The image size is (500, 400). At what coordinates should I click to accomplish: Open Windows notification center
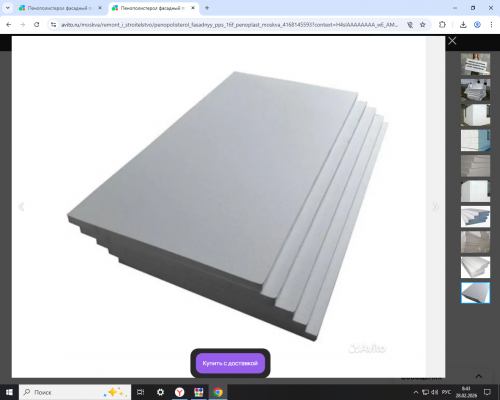487,392
